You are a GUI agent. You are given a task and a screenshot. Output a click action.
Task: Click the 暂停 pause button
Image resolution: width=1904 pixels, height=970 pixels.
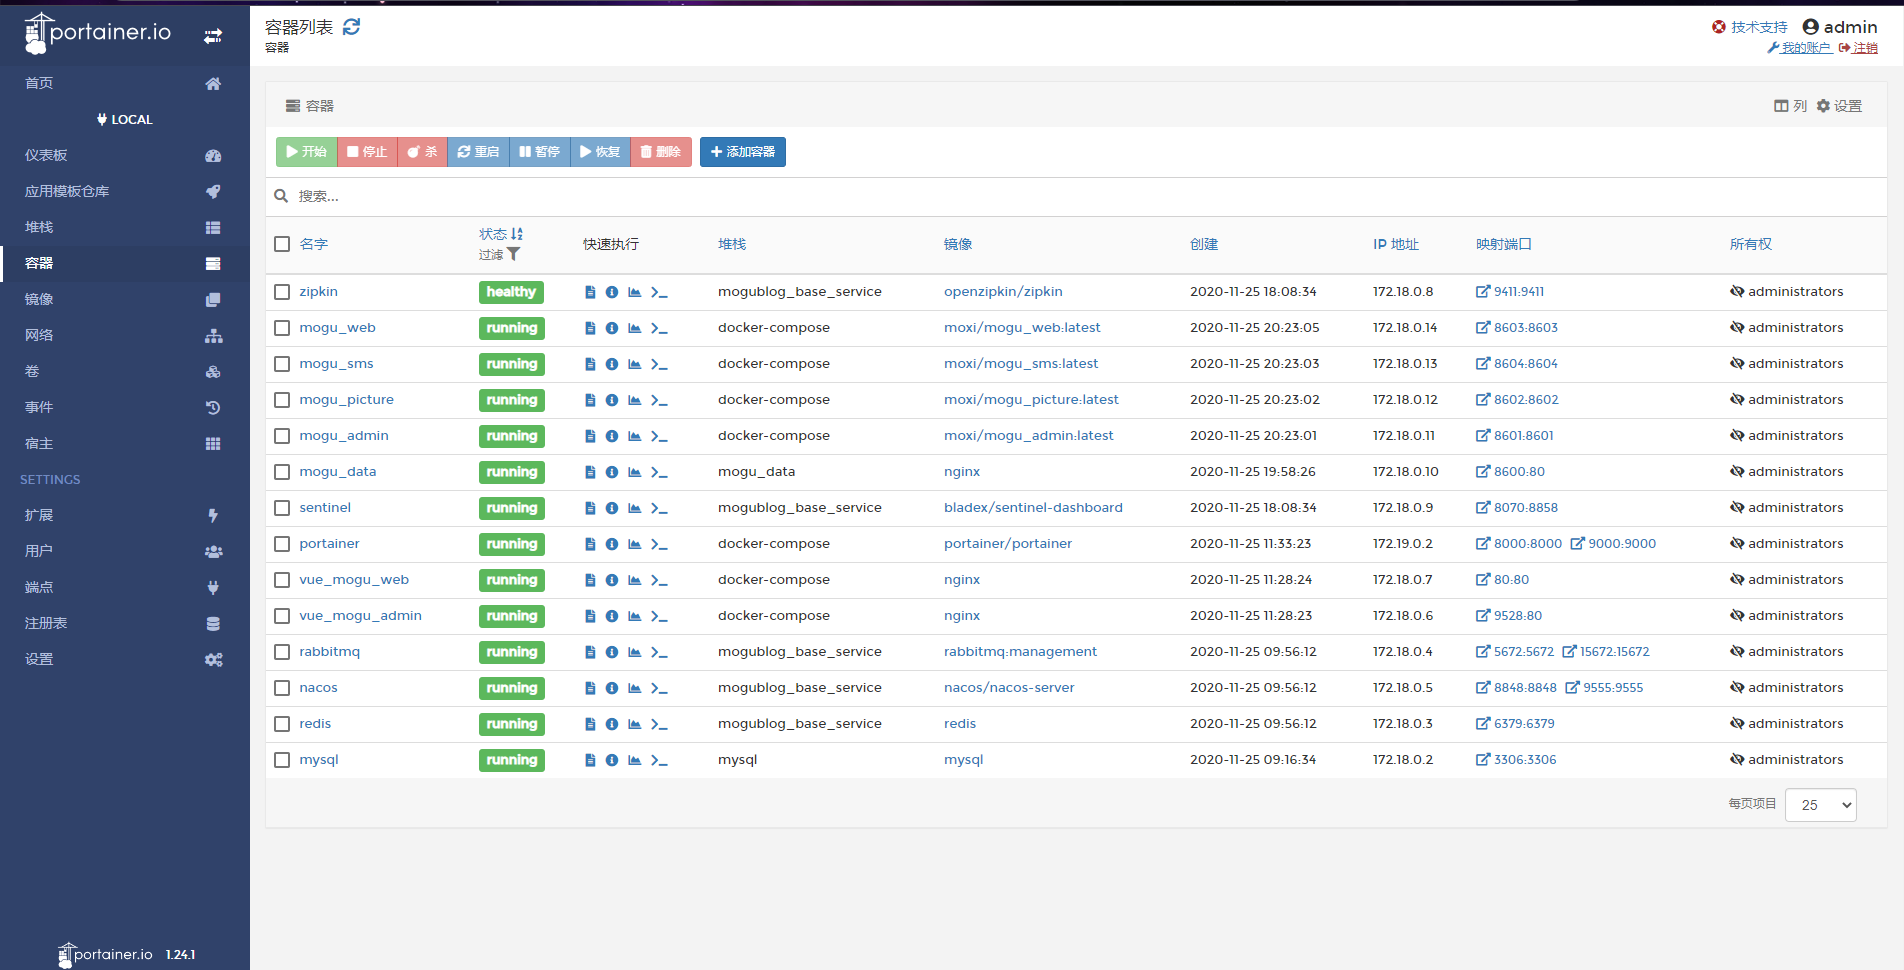[x=539, y=152]
